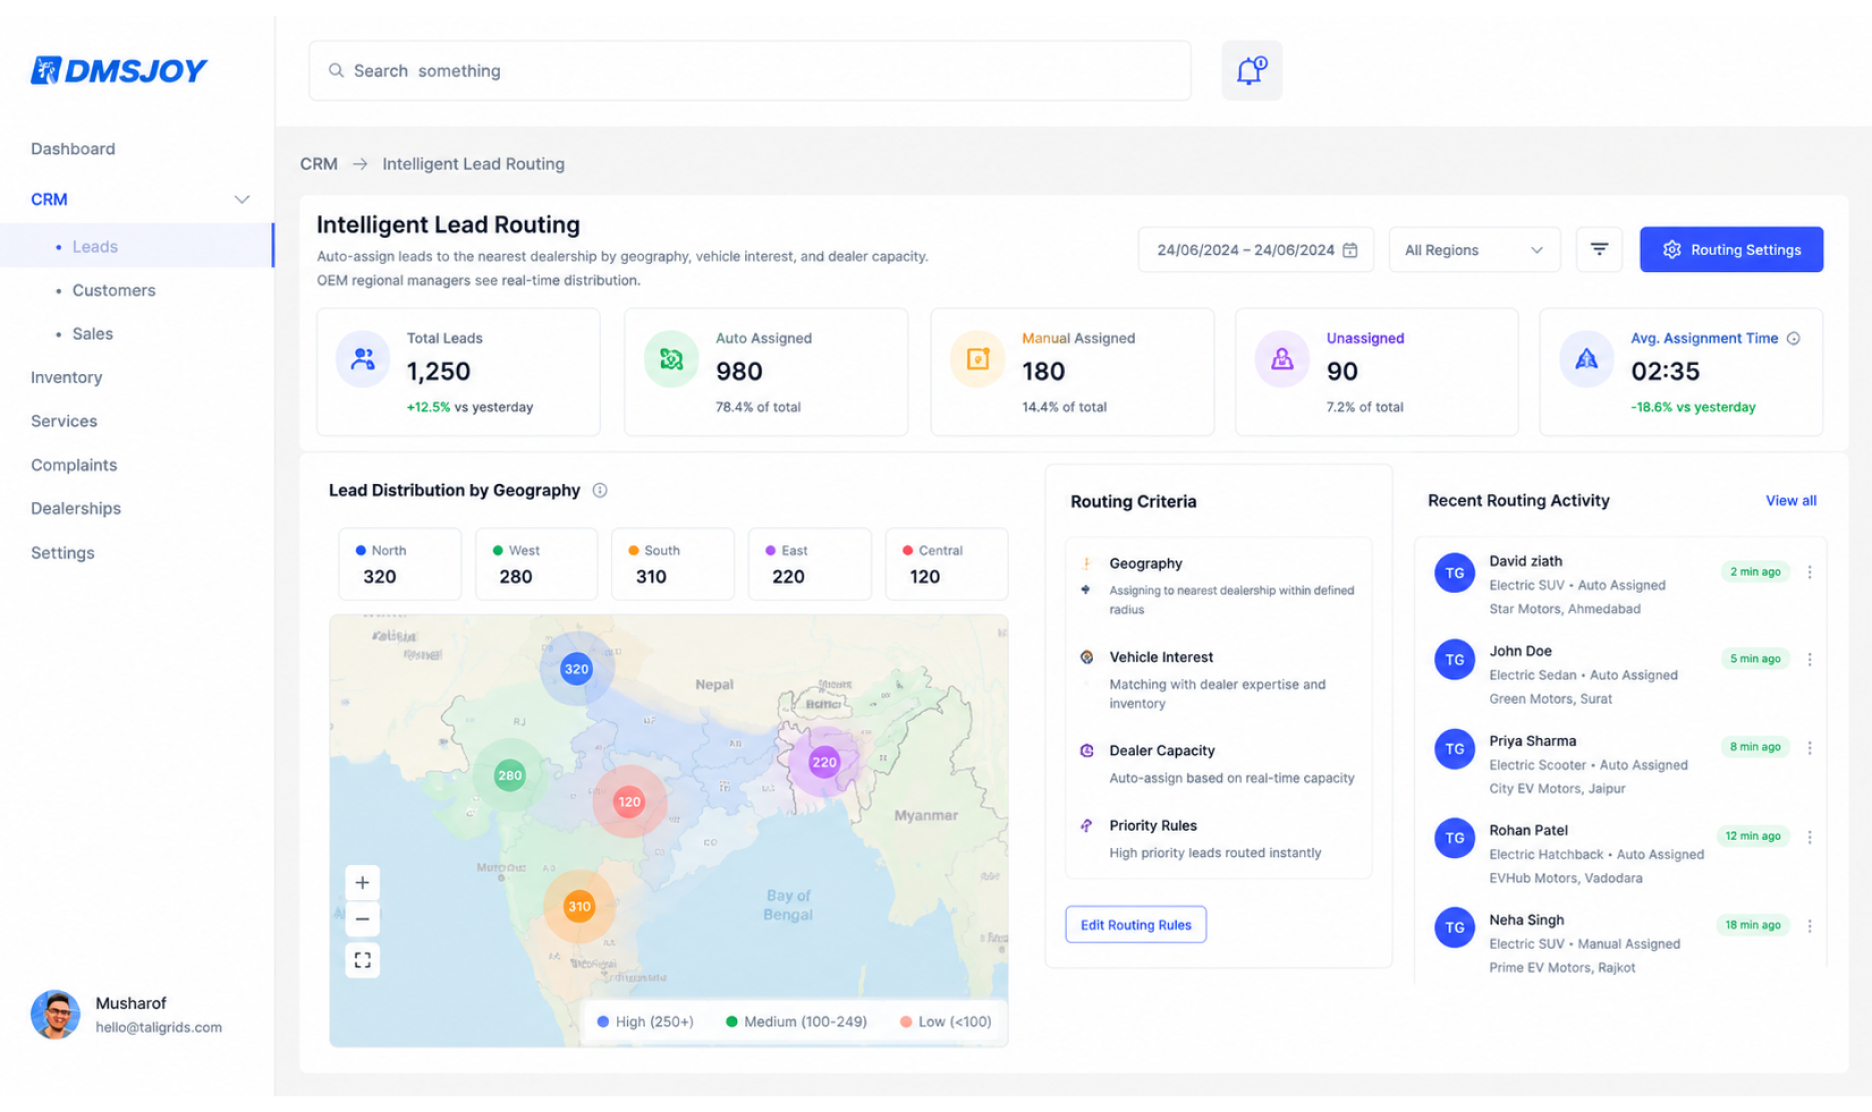The height and width of the screenshot is (1112, 1872).
Task: Click the DMSJOY logo
Action: click(119, 70)
